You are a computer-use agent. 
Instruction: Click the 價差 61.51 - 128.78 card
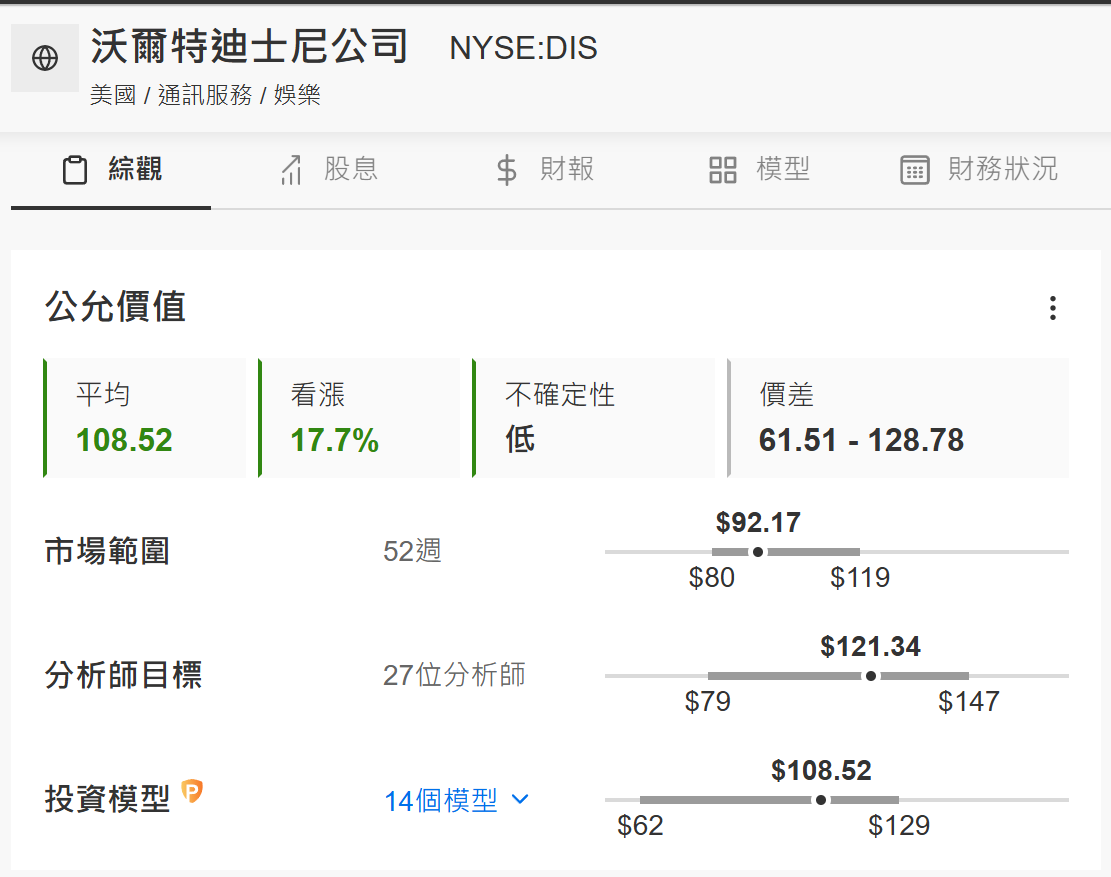[x=898, y=418]
